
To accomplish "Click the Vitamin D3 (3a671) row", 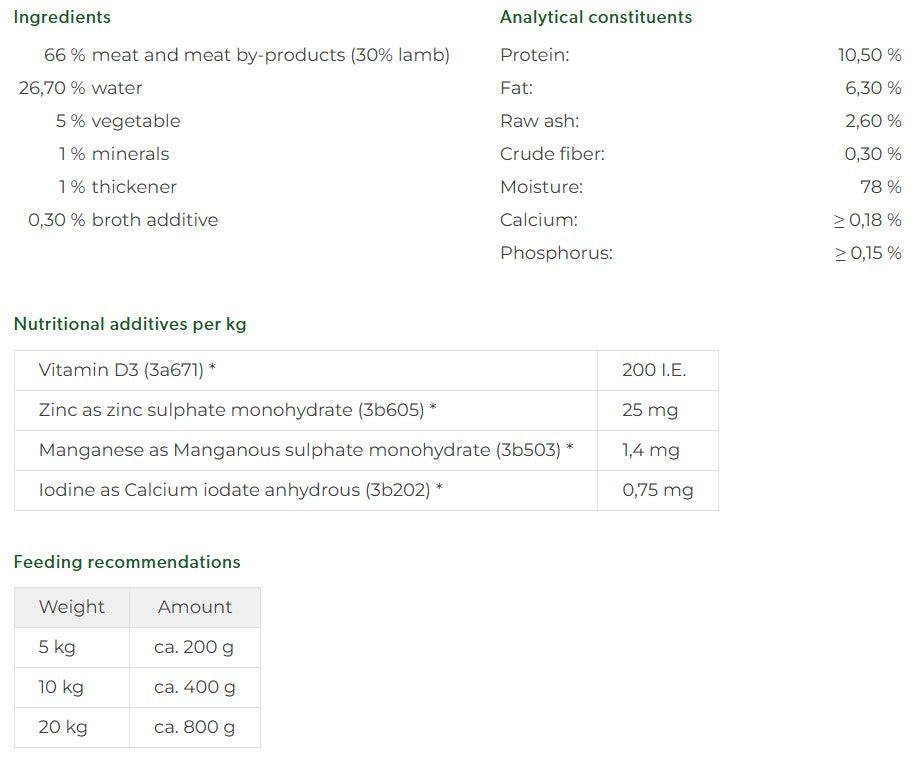I will pos(366,370).
